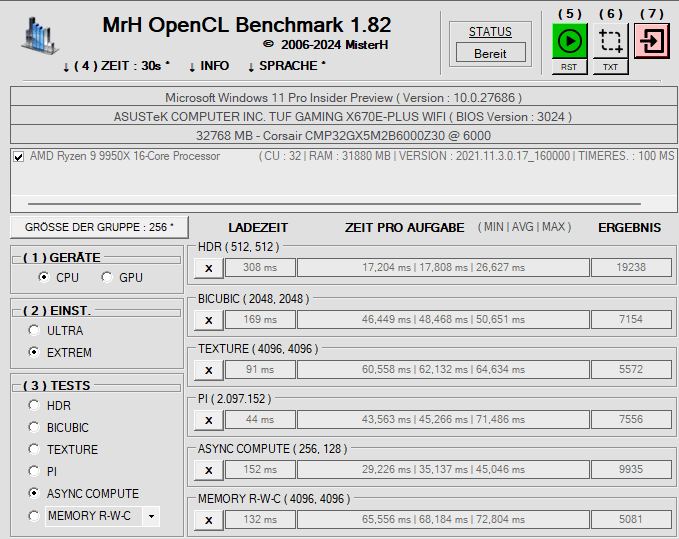Click the CU : 32 device details text
Image resolution: width=679 pixels, height=539 pixels.
(466, 156)
